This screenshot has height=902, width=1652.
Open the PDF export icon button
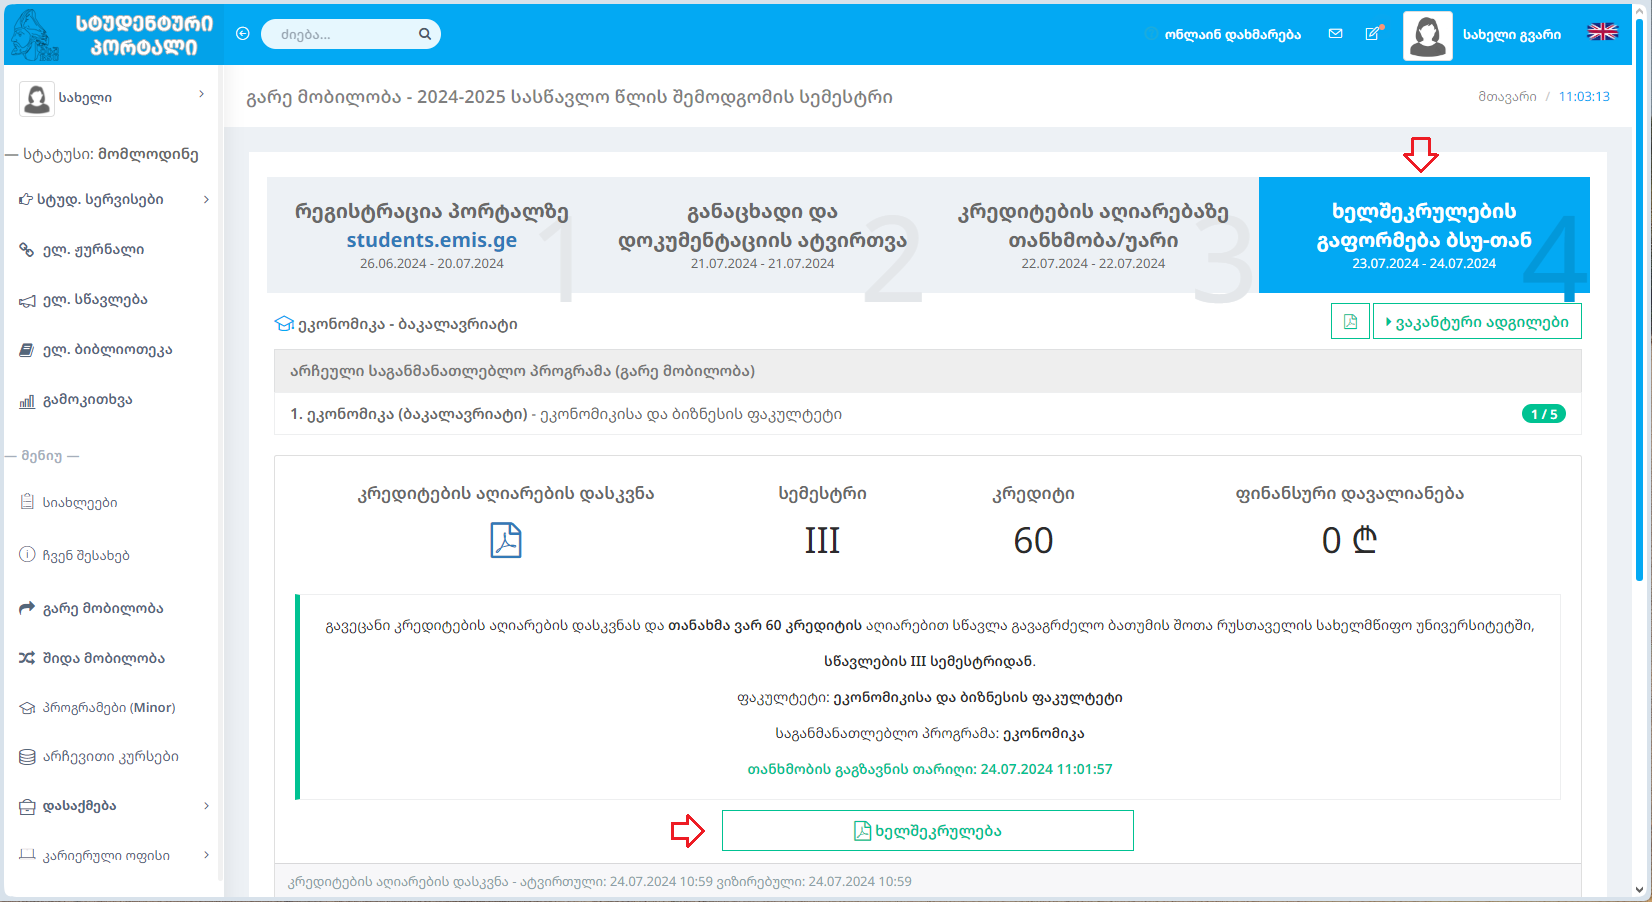pyautogui.click(x=1350, y=322)
